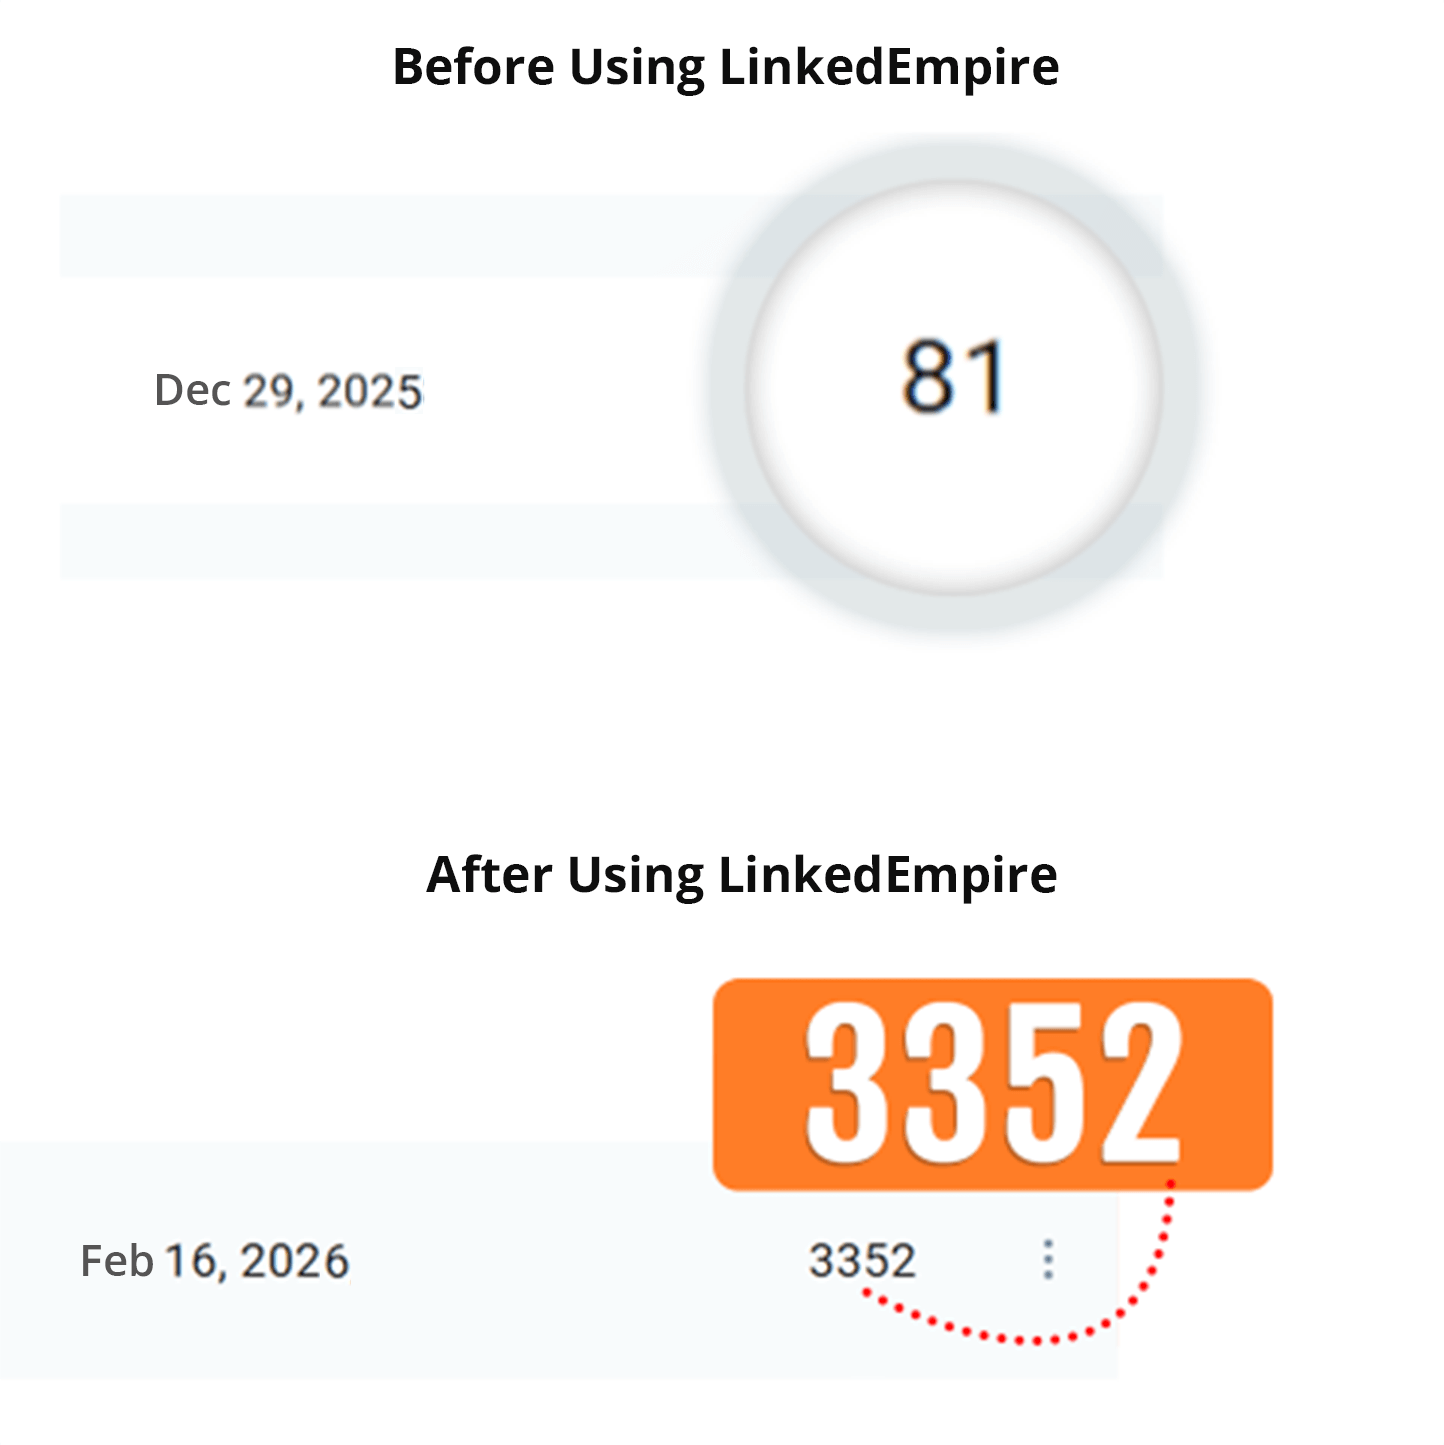
Task: Click the year 2025 in the date
Action: 369,390
